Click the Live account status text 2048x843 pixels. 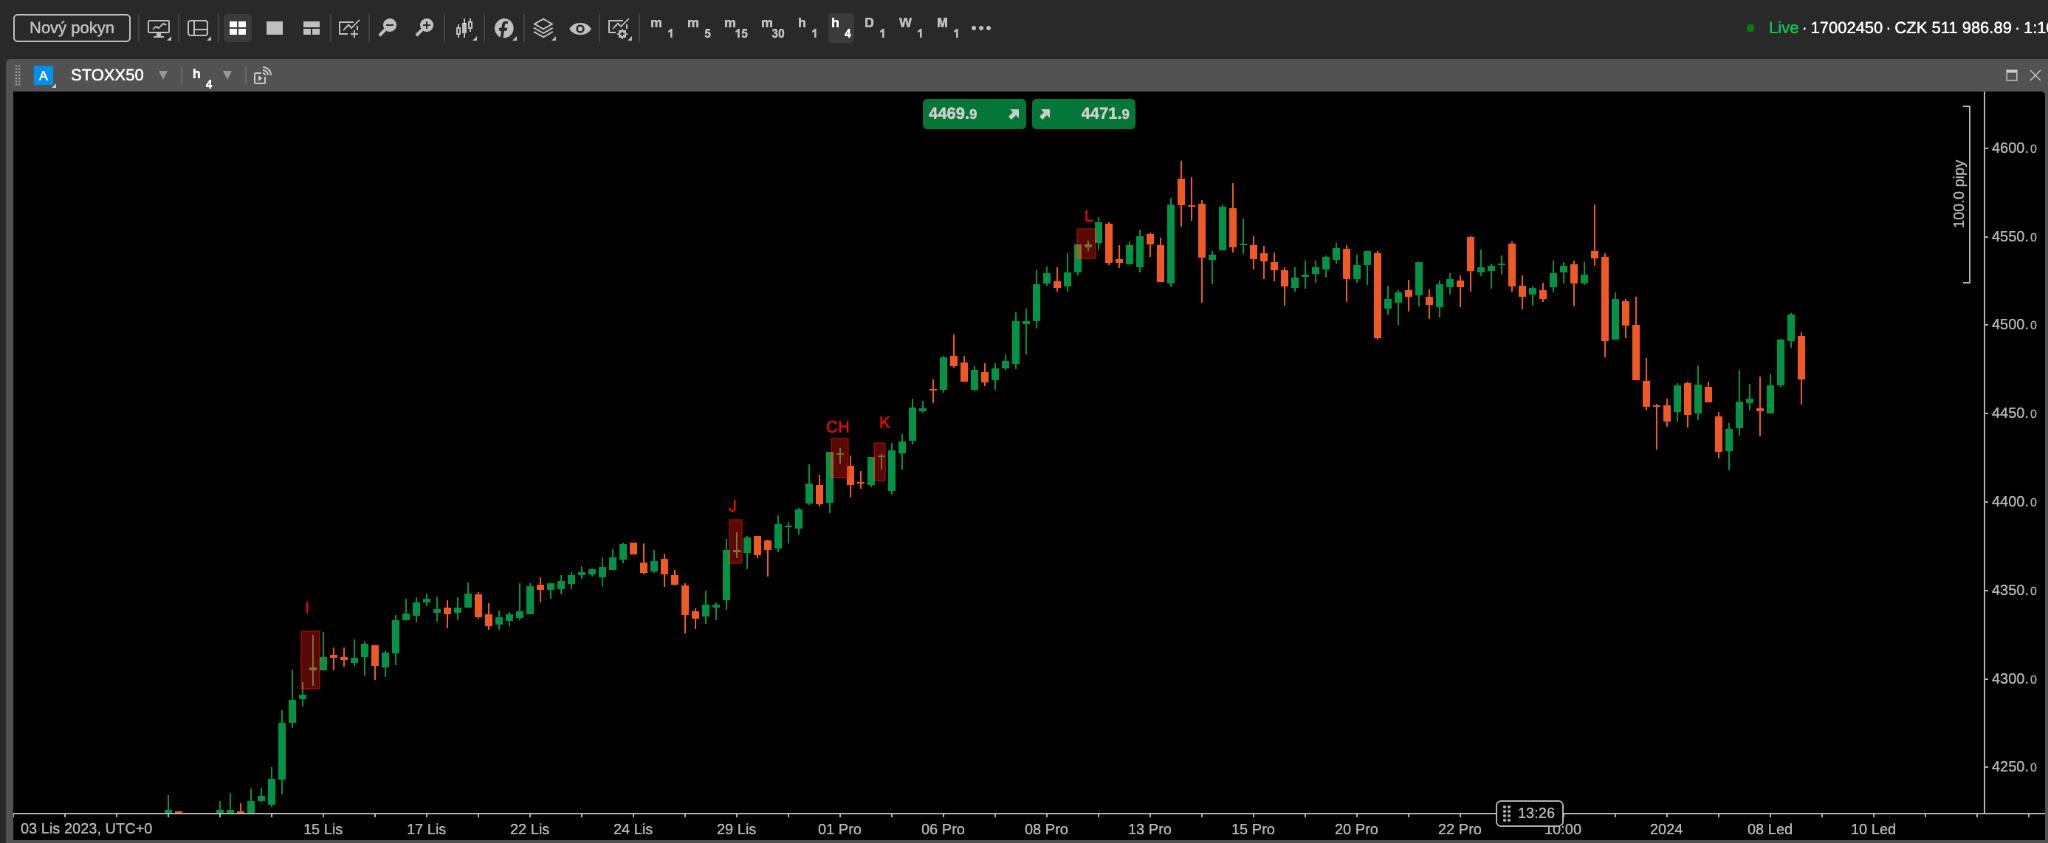tap(1783, 28)
